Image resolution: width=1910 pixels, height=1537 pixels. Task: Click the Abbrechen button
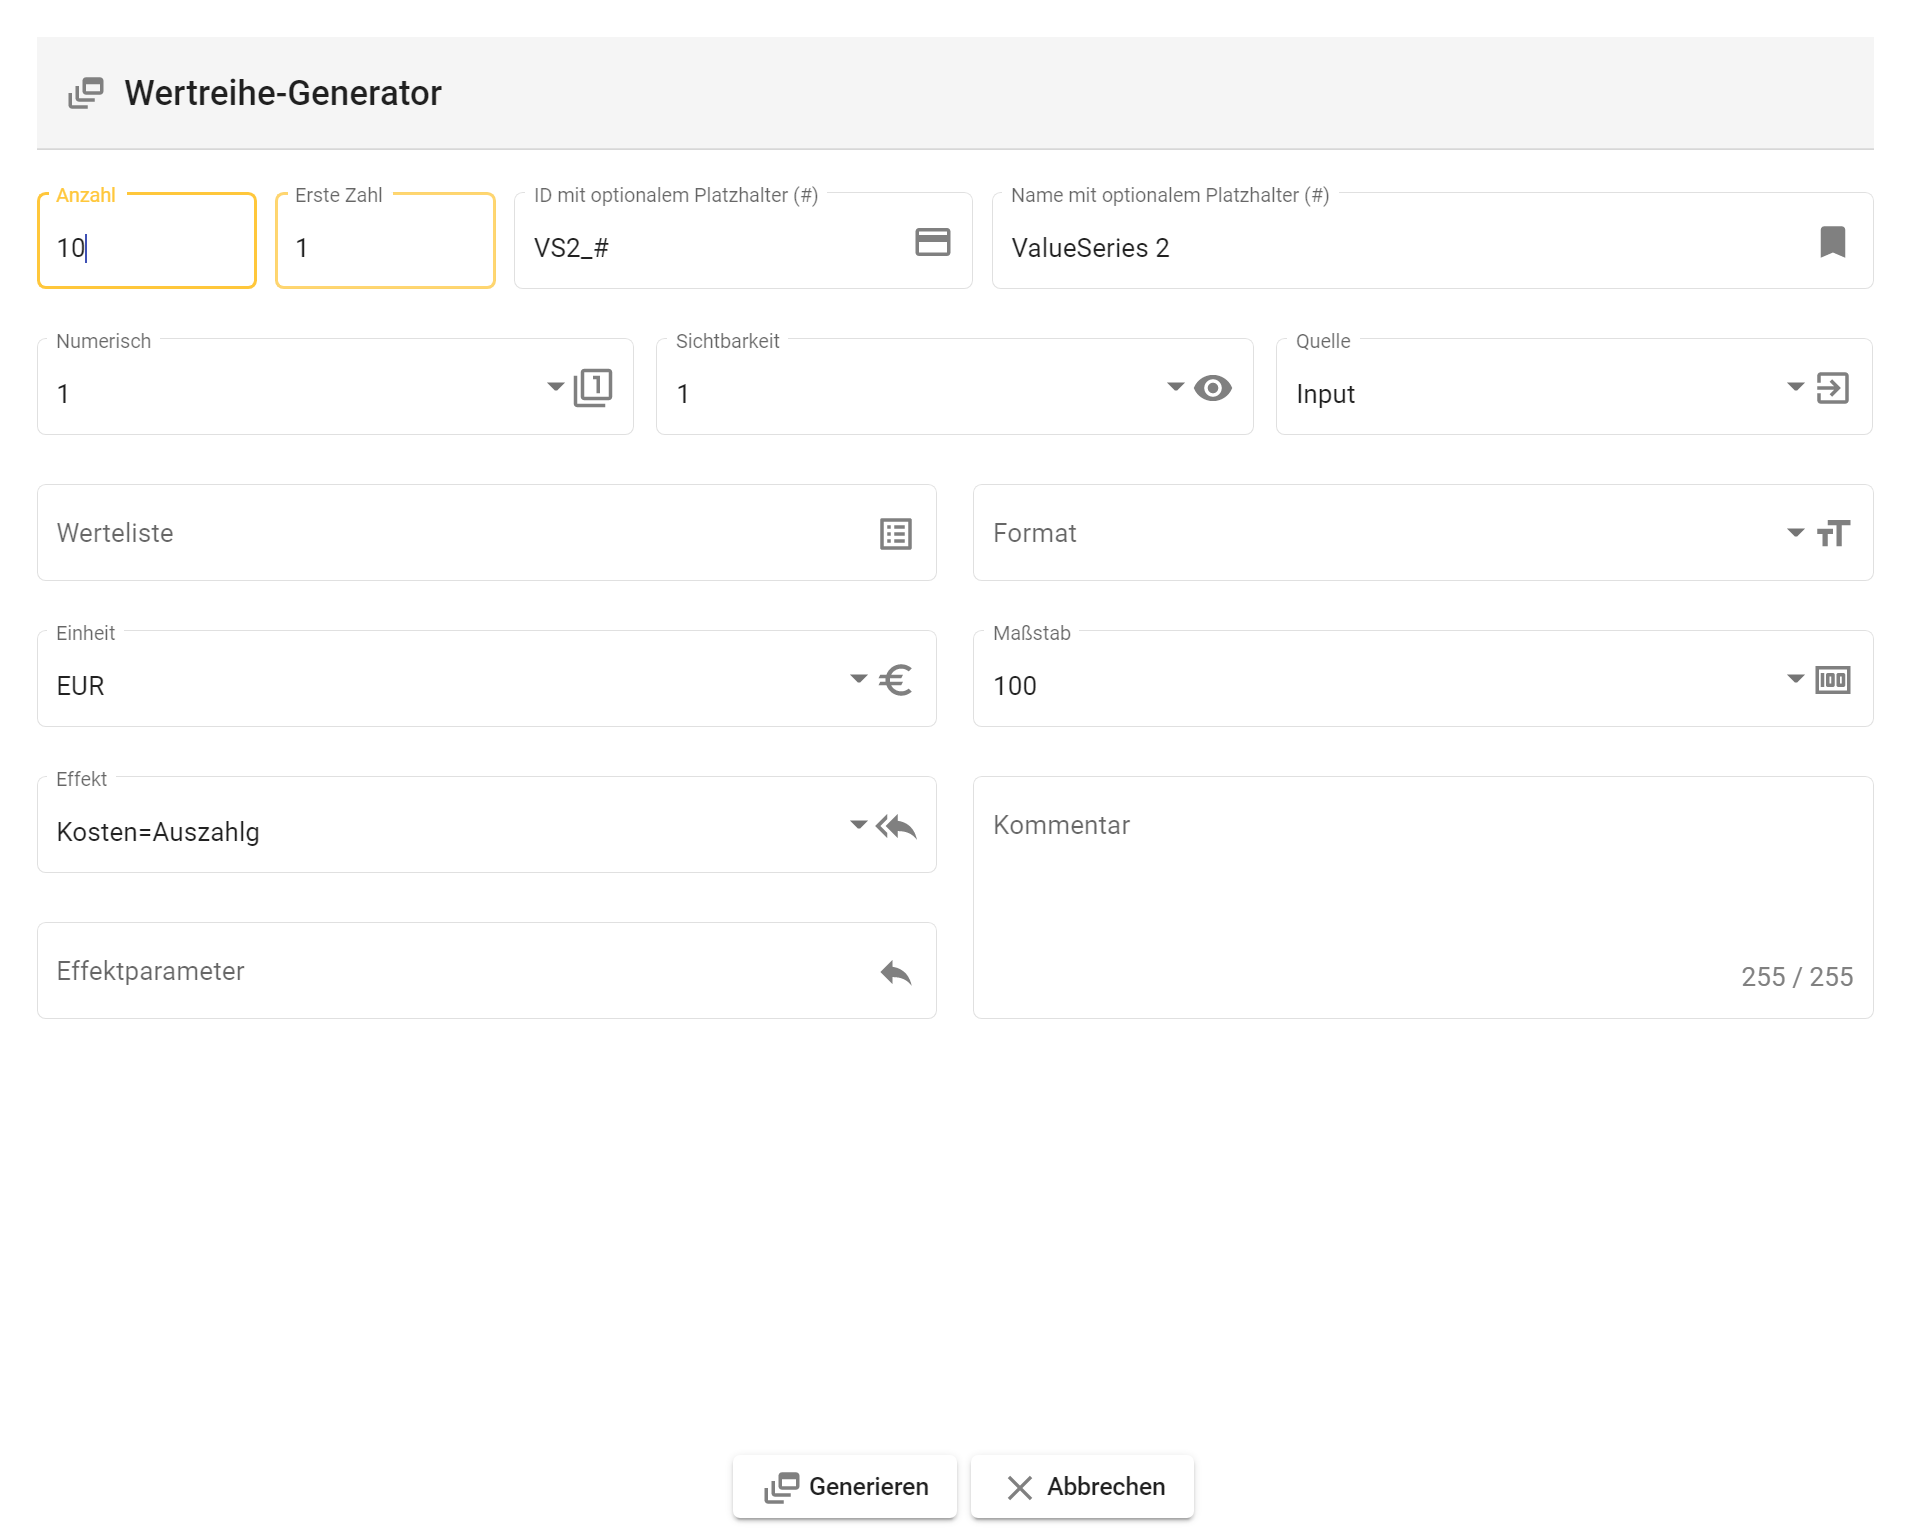(1082, 1487)
